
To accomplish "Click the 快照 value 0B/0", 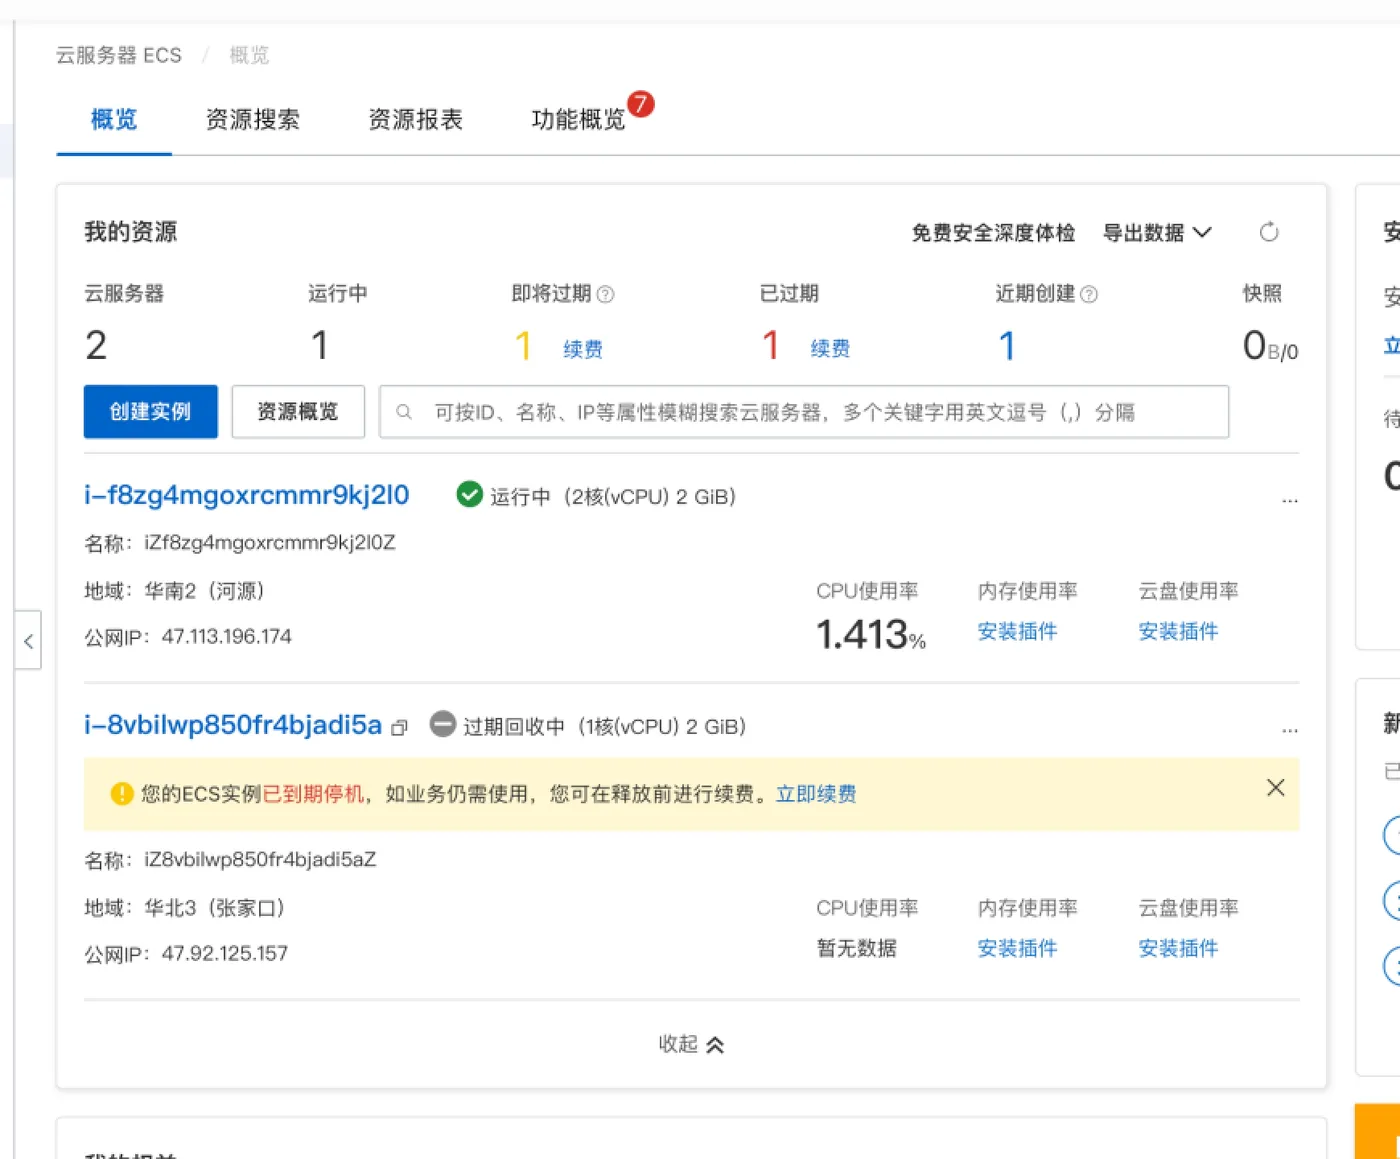I will (1270, 346).
